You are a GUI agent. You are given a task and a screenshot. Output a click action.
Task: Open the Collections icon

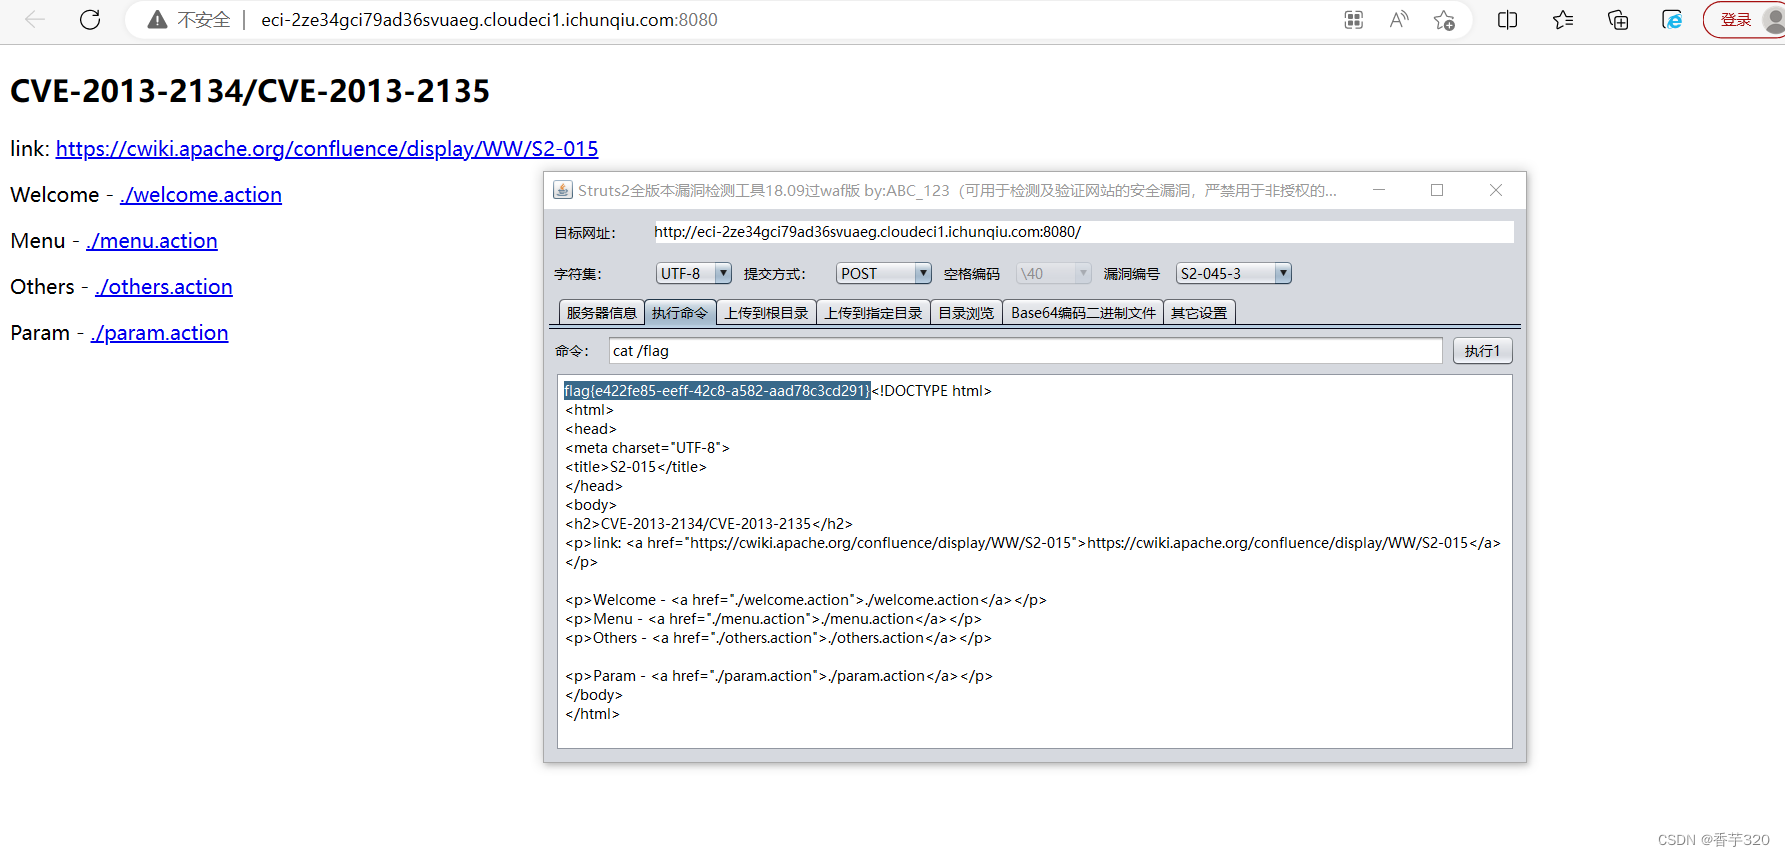(x=1618, y=20)
